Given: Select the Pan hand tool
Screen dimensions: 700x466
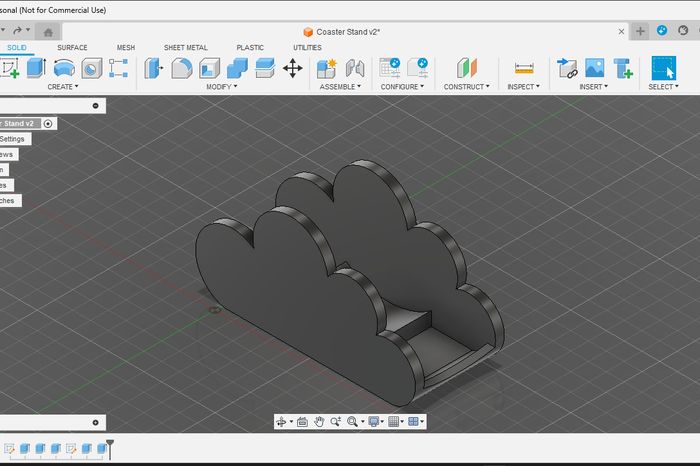Looking at the screenshot, I should point(319,421).
